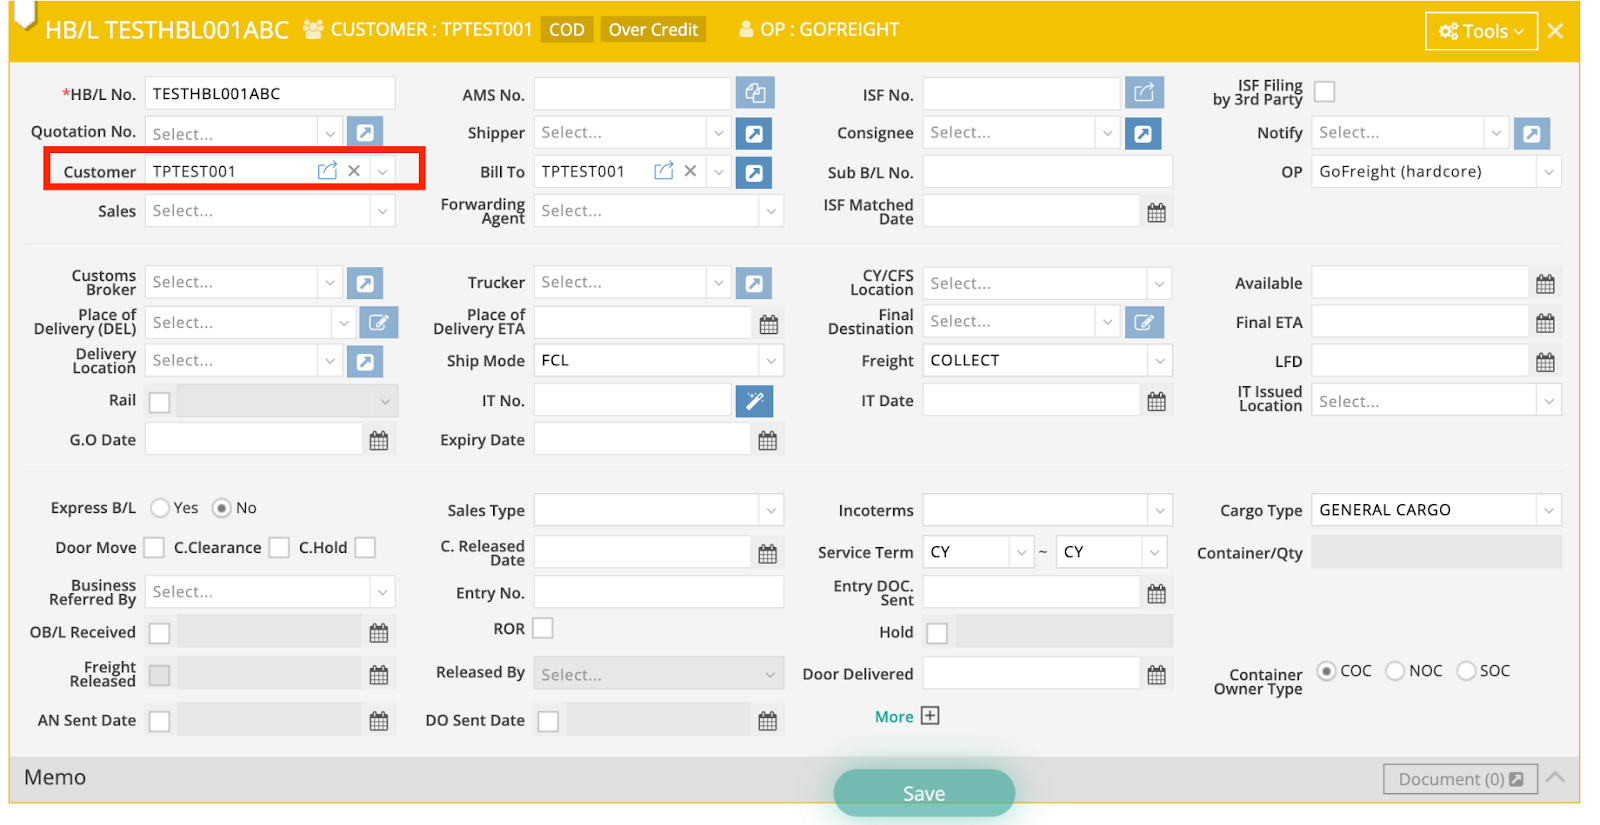1600x825 pixels.
Task: Click the share icon next to ISF No.
Action: [1143, 93]
